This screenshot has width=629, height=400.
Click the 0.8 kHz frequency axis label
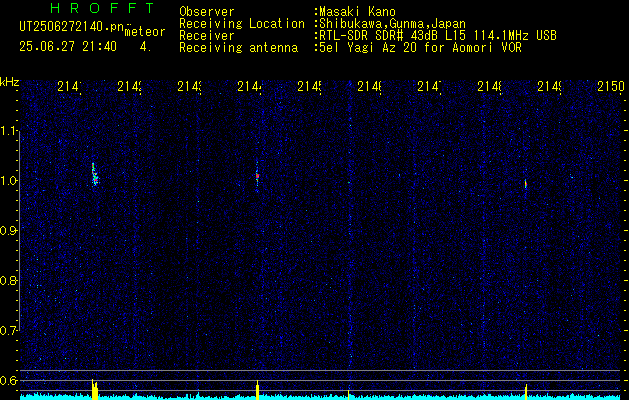[8, 280]
